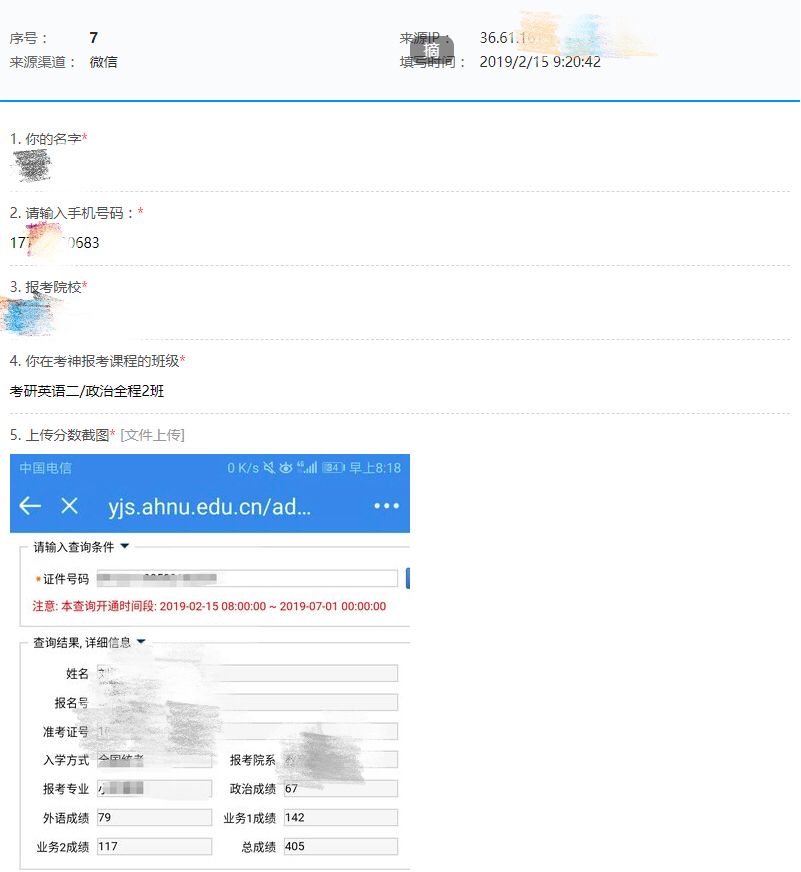Click the 早上8:18 time in the status bar
This screenshot has height=872, width=801.
(376, 467)
